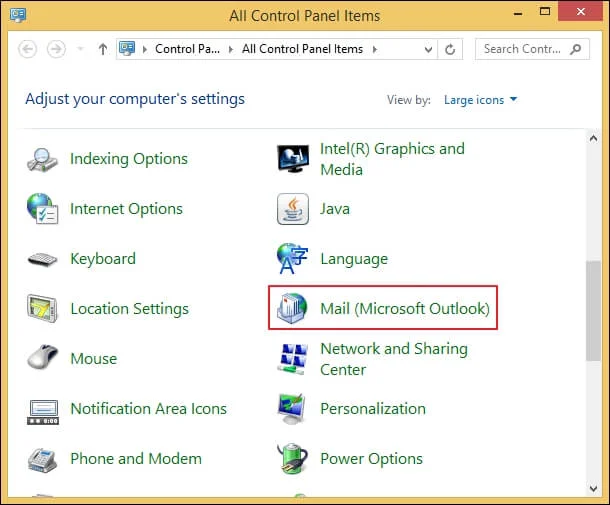Expand the arrow after All Control Panel Items
610x505 pixels.
point(375,49)
